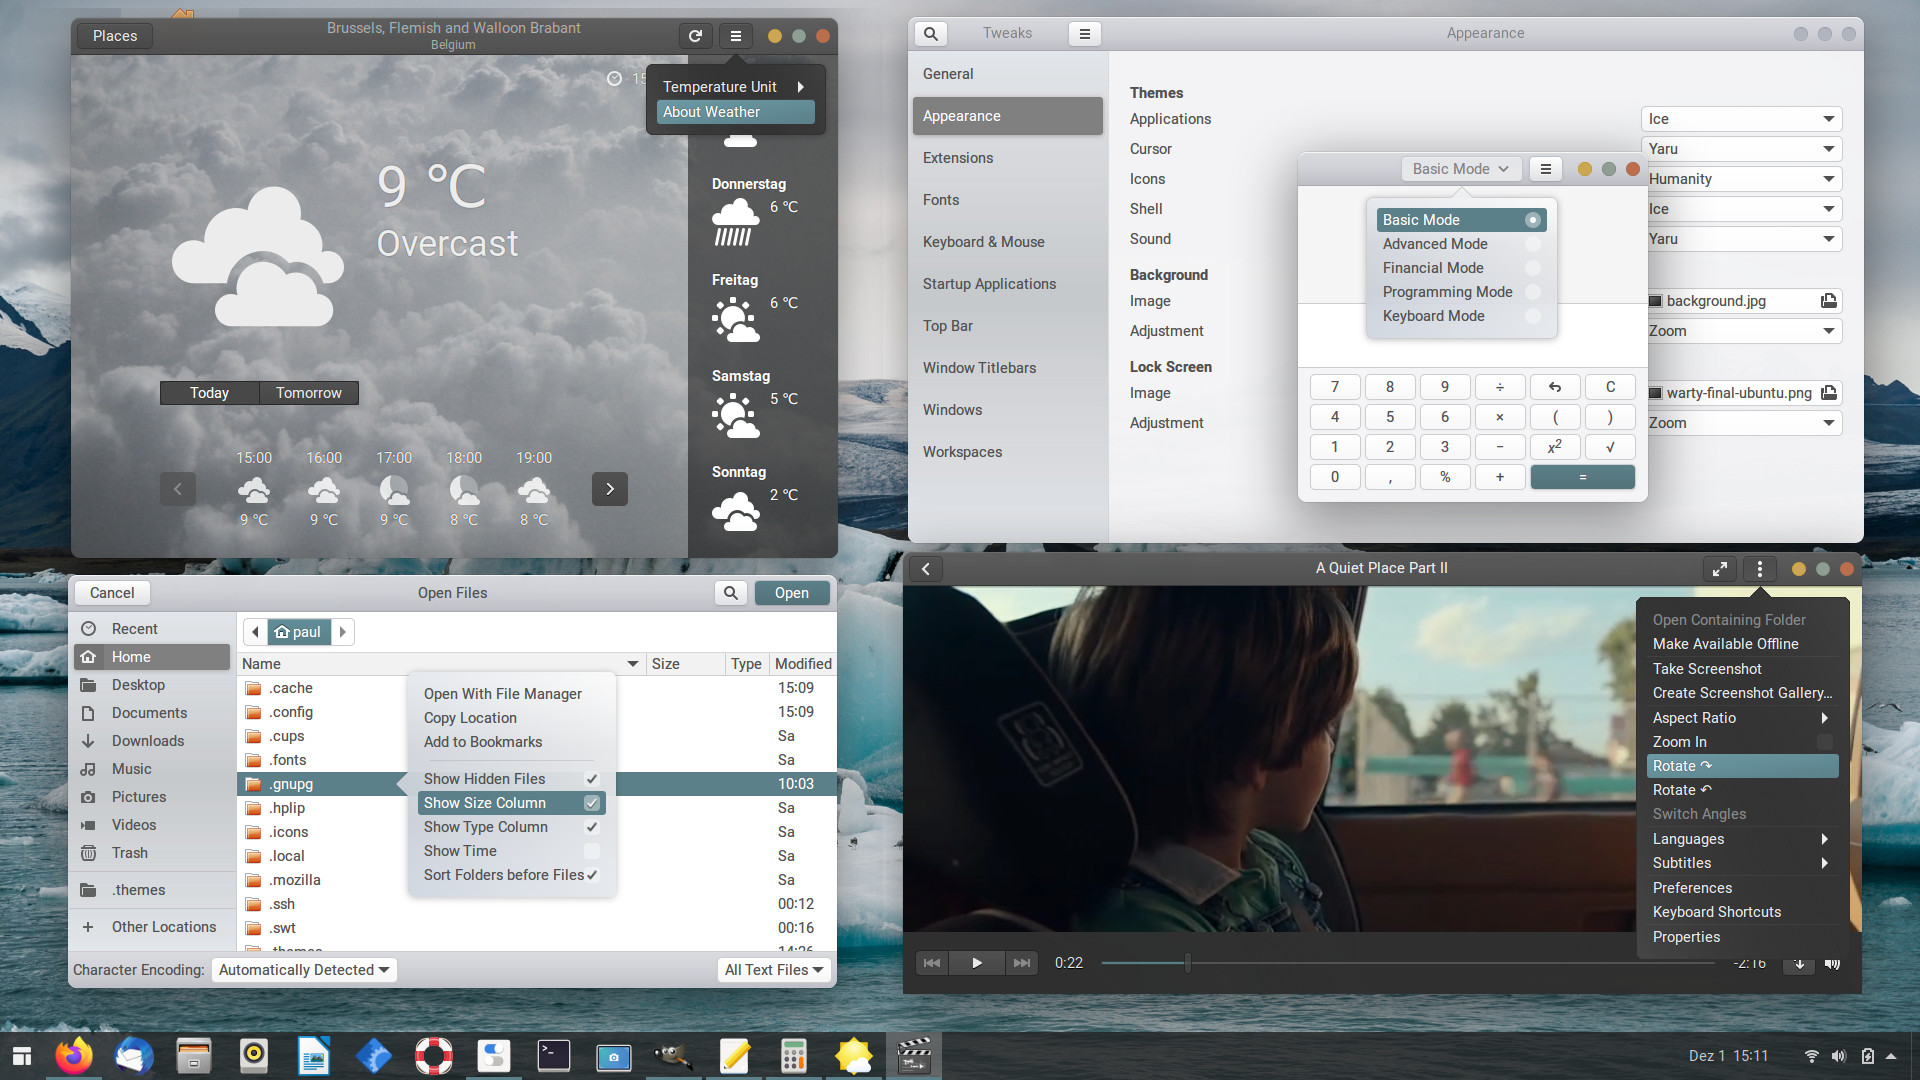
Task: Open the Calculator hamburger menu
Action: 1545,169
